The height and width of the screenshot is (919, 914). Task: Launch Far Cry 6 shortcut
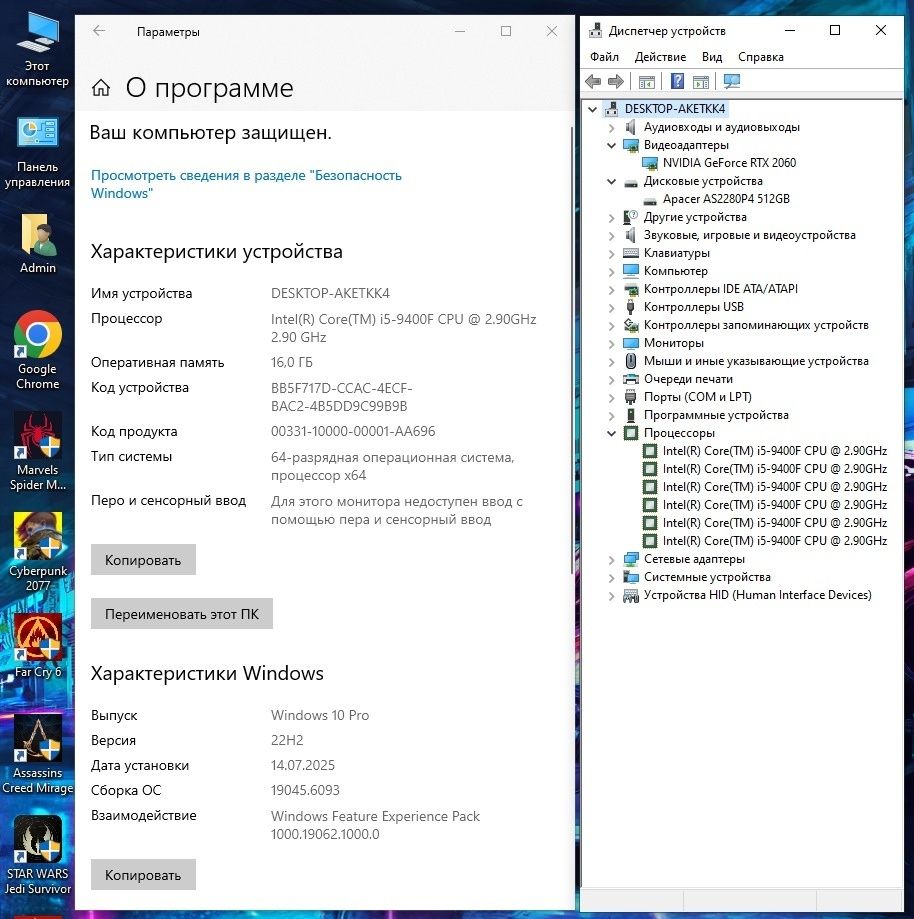[38, 646]
